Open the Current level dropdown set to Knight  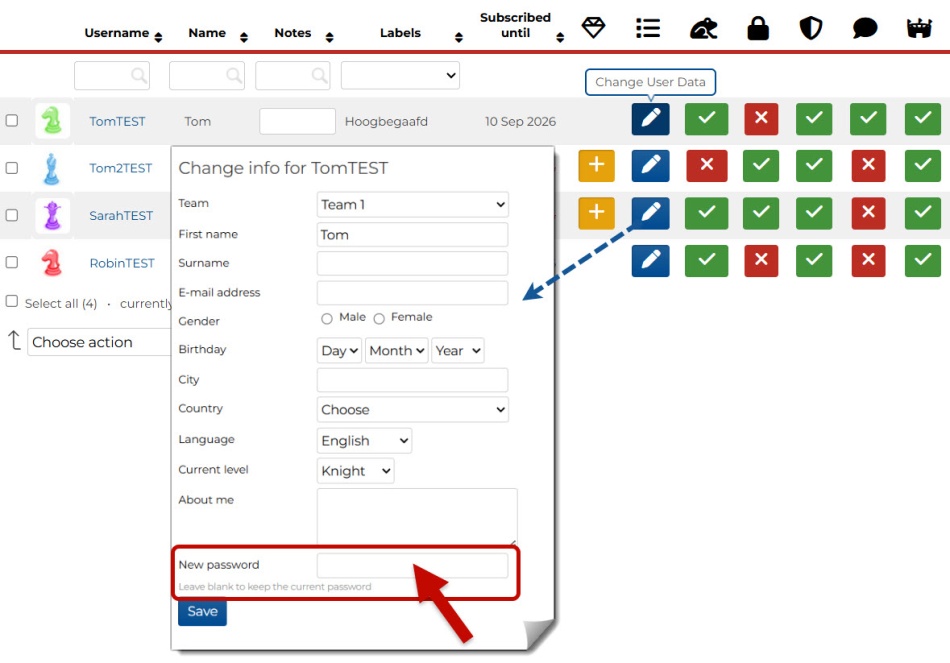click(x=355, y=471)
